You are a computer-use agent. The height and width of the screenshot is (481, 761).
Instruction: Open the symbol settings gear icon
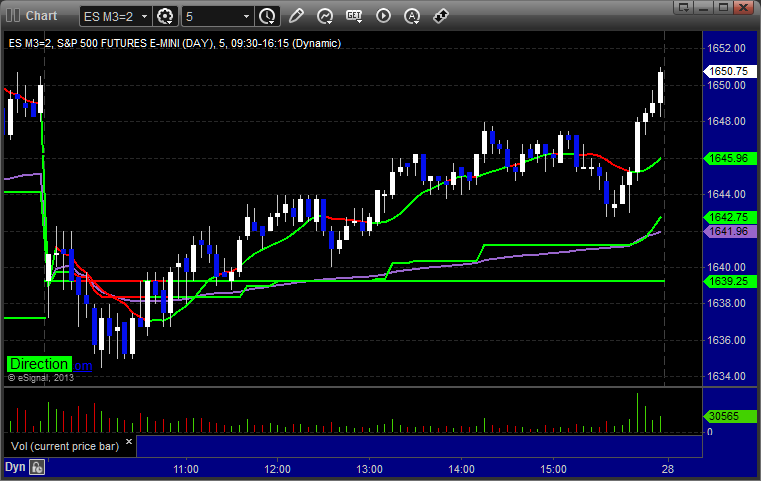pos(166,16)
